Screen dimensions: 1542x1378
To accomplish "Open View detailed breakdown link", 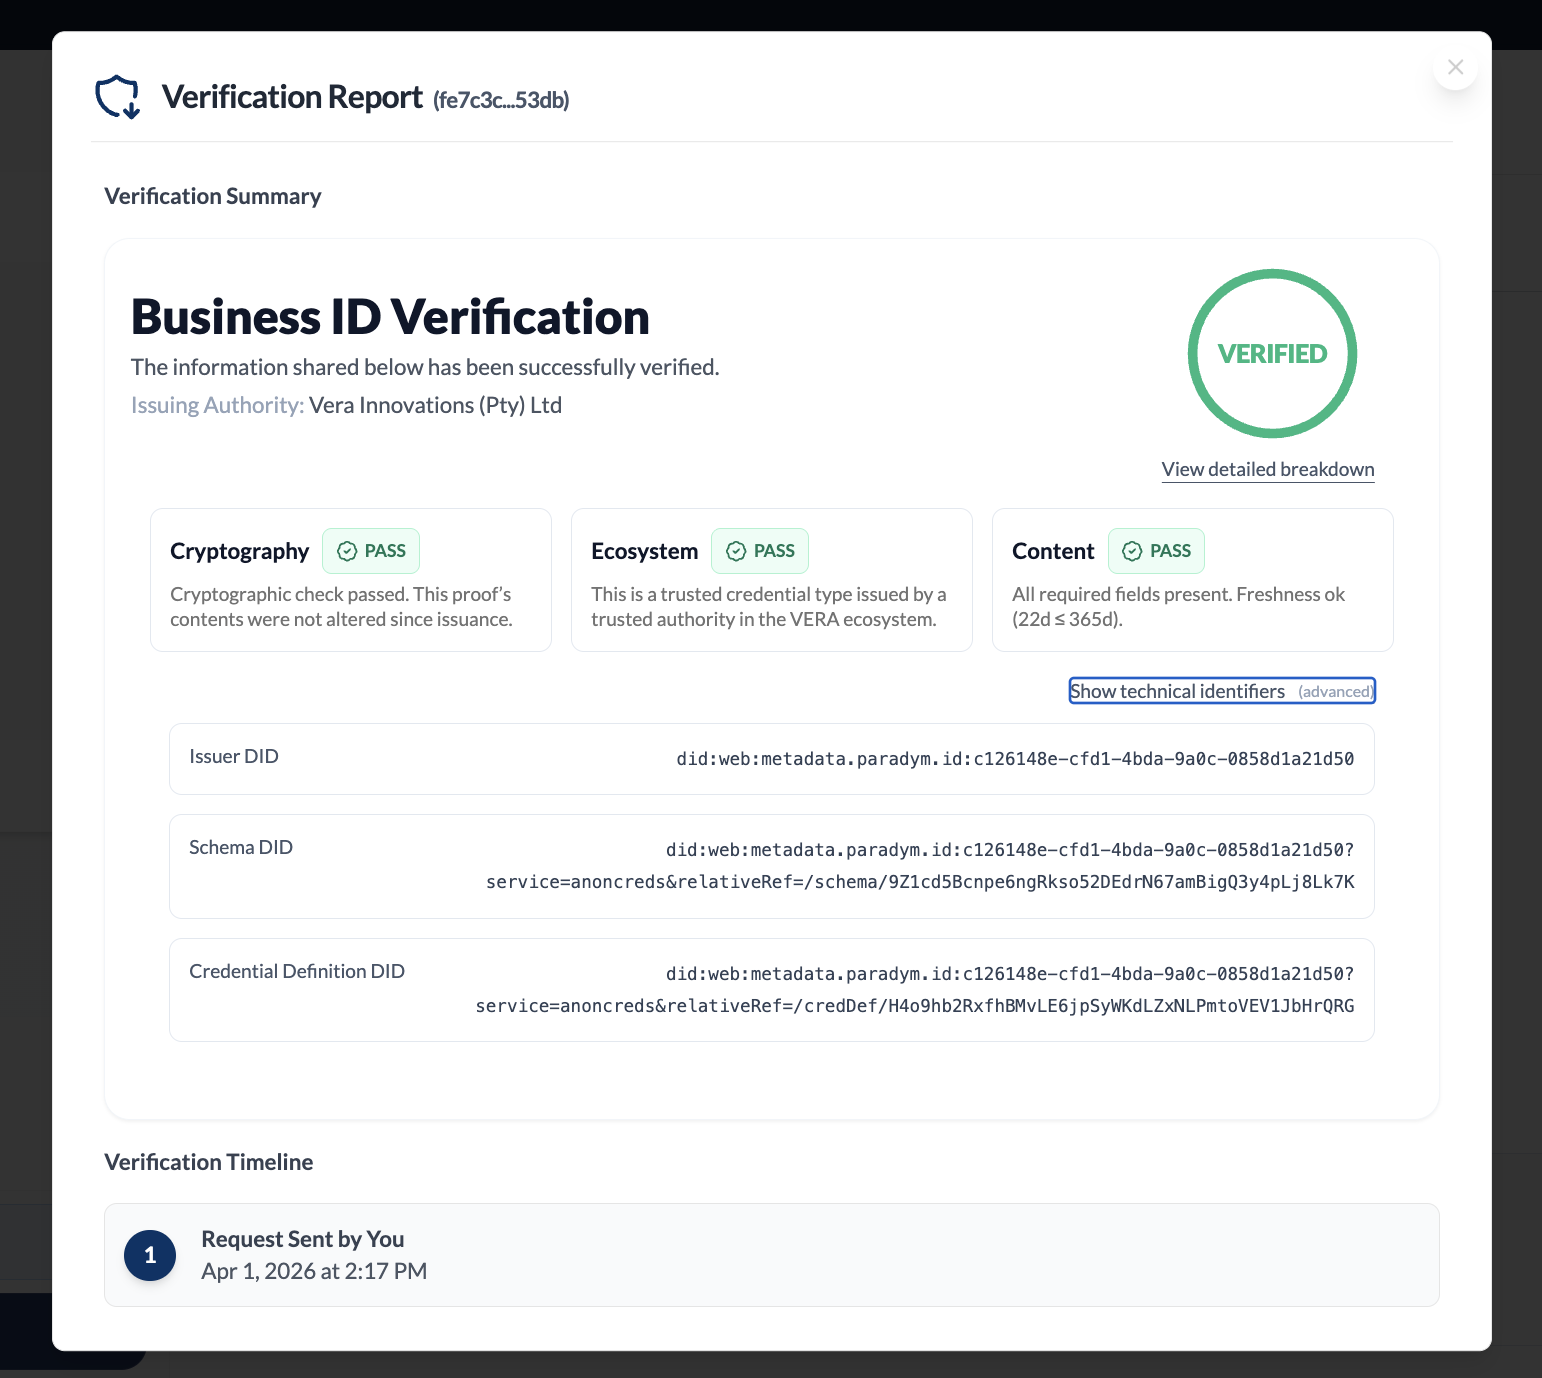I will (1267, 469).
